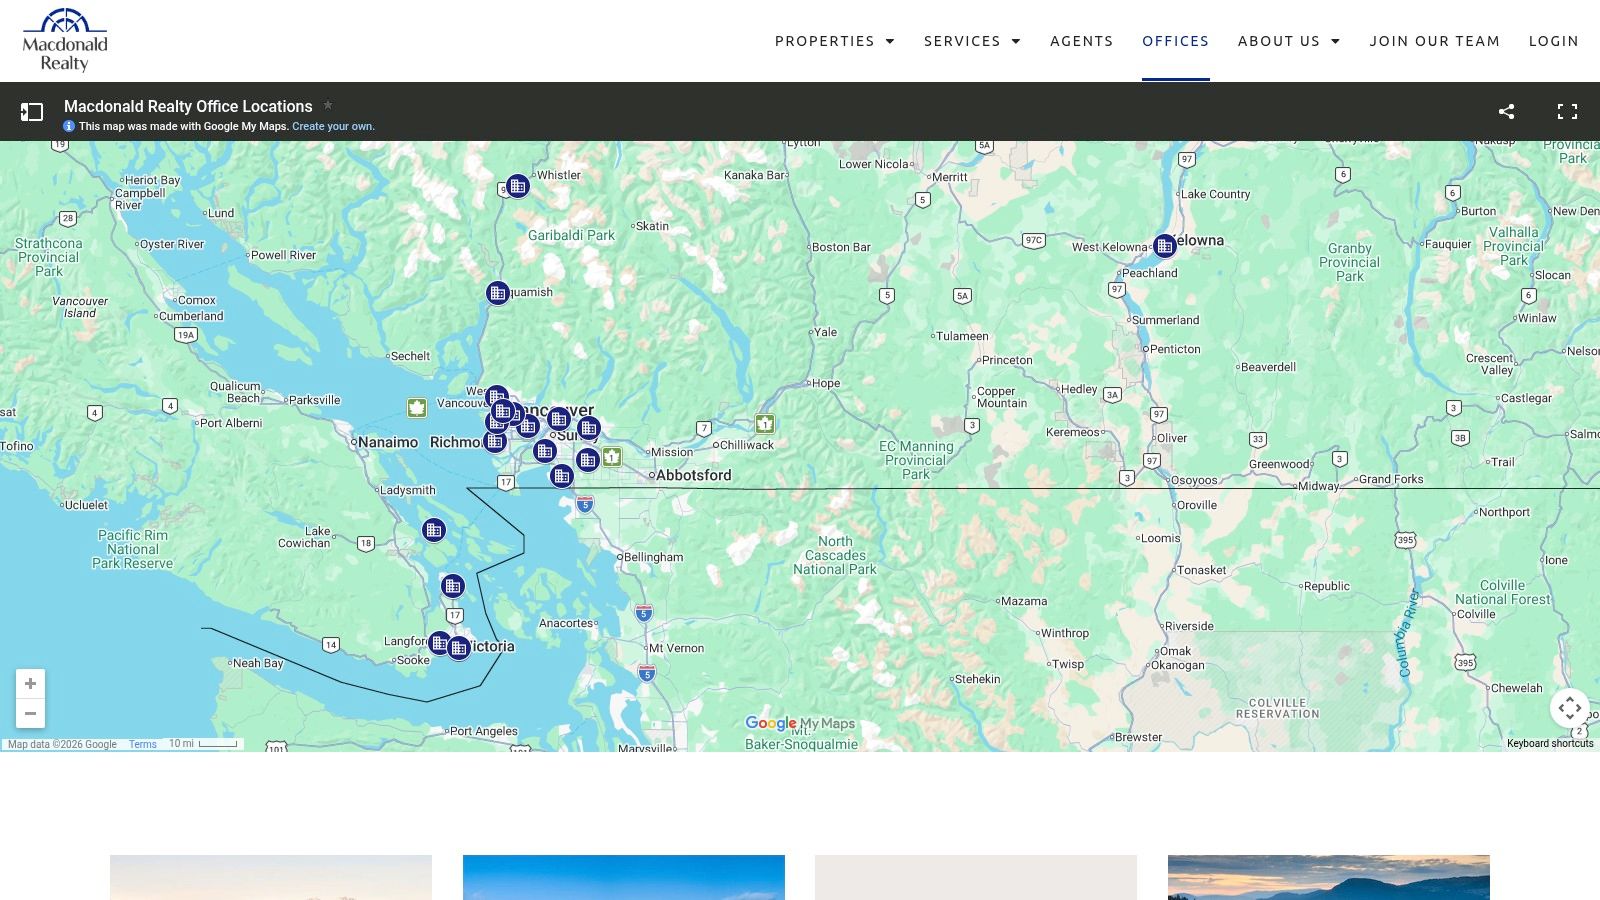Click the park icon west of Vancouver
This screenshot has height=900, width=1600.
[417, 407]
